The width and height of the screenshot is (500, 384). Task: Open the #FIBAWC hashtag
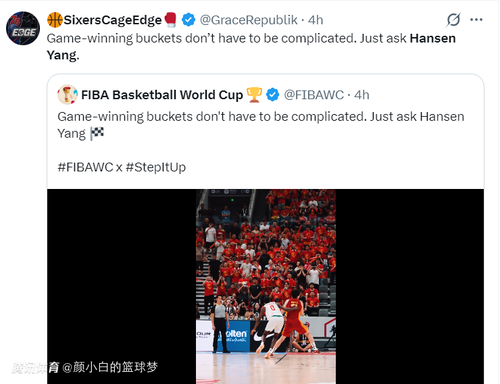coord(85,167)
